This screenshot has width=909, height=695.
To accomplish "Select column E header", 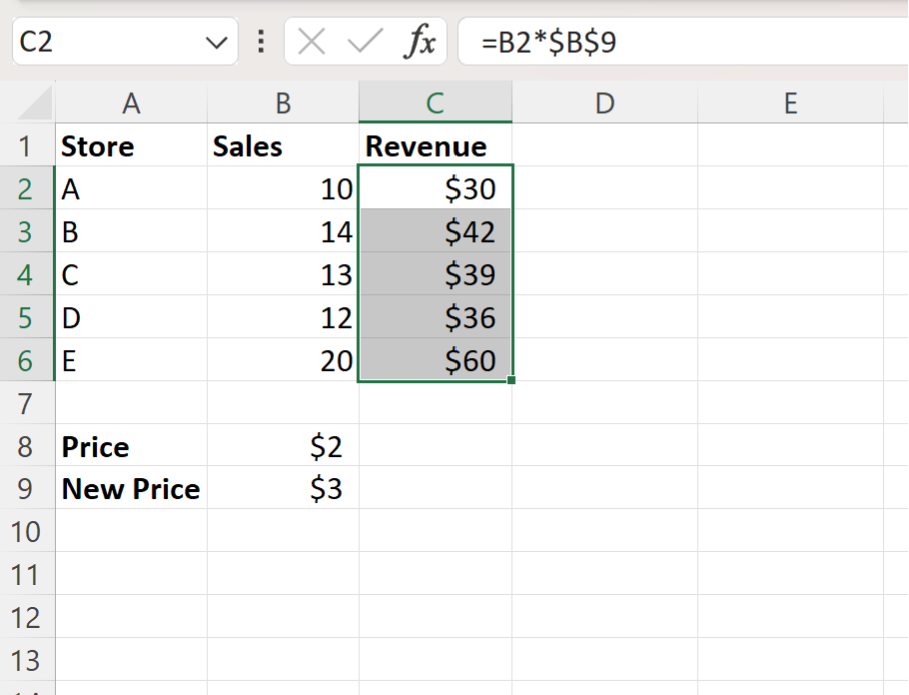I will pyautogui.click(x=791, y=103).
